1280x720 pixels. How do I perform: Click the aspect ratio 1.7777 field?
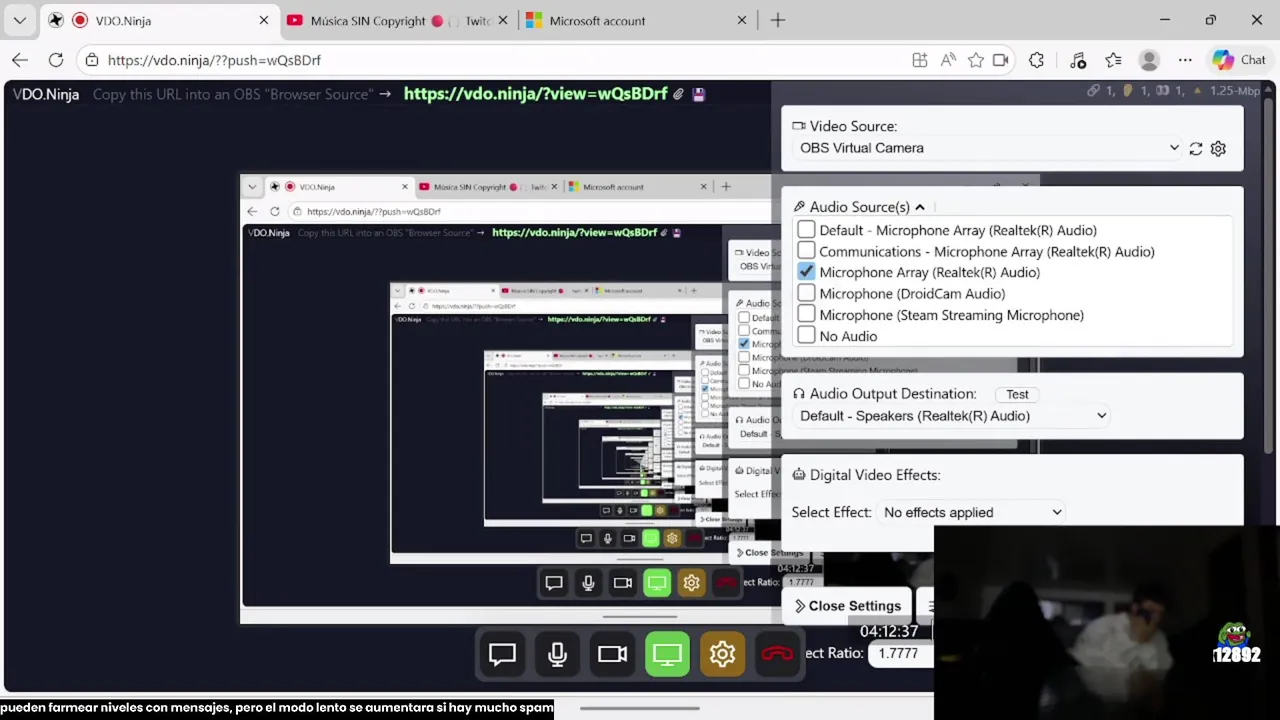(x=899, y=653)
